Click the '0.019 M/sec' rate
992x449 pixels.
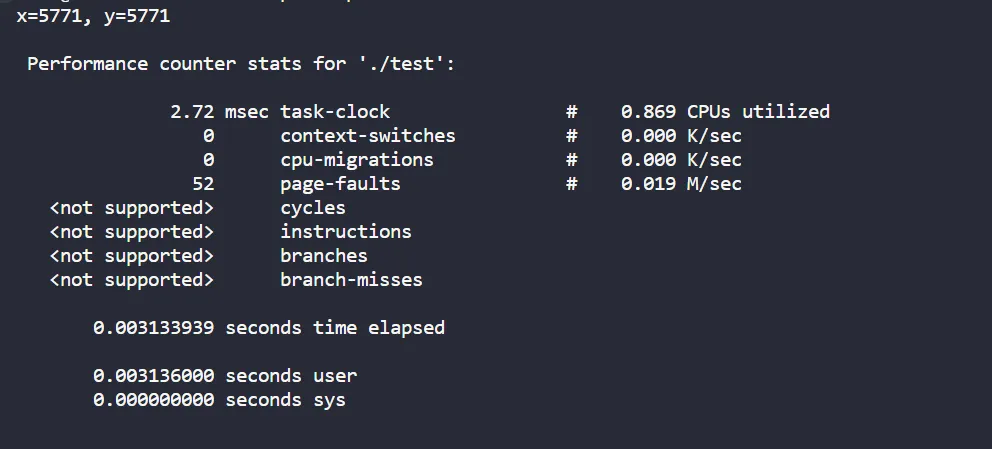681,184
